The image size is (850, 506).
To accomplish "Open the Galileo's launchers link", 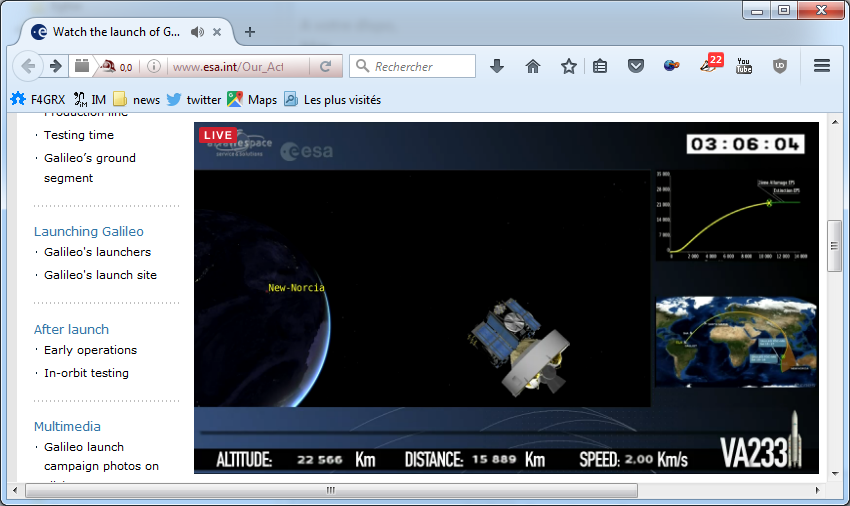I will click(x=97, y=252).
